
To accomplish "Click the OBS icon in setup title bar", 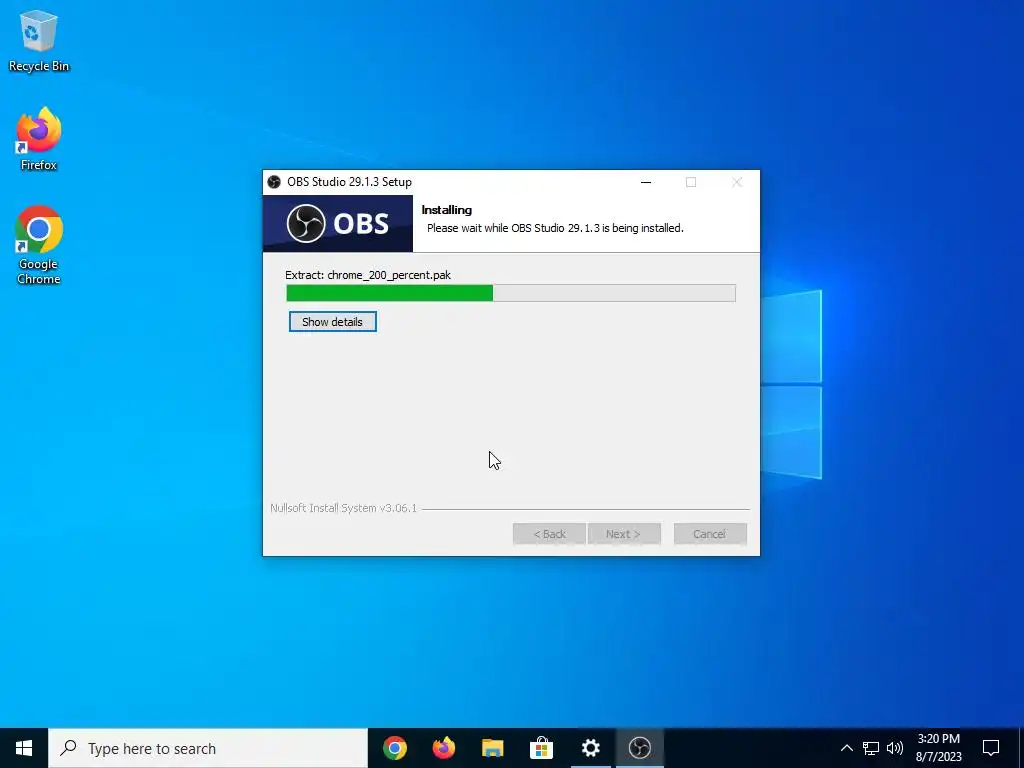I will pos(274,182).
